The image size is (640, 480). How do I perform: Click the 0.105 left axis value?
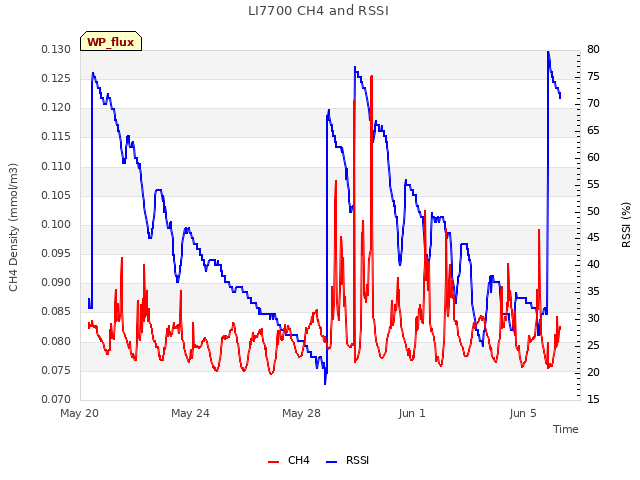point(56,196)
